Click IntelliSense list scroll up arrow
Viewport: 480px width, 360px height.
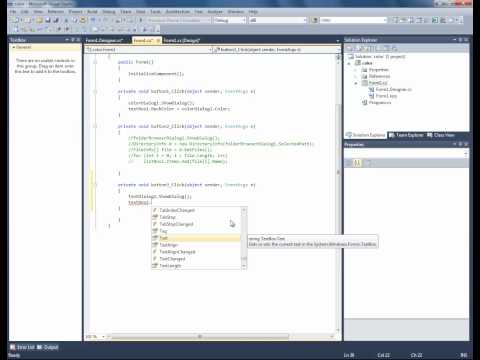pos(244,210)
